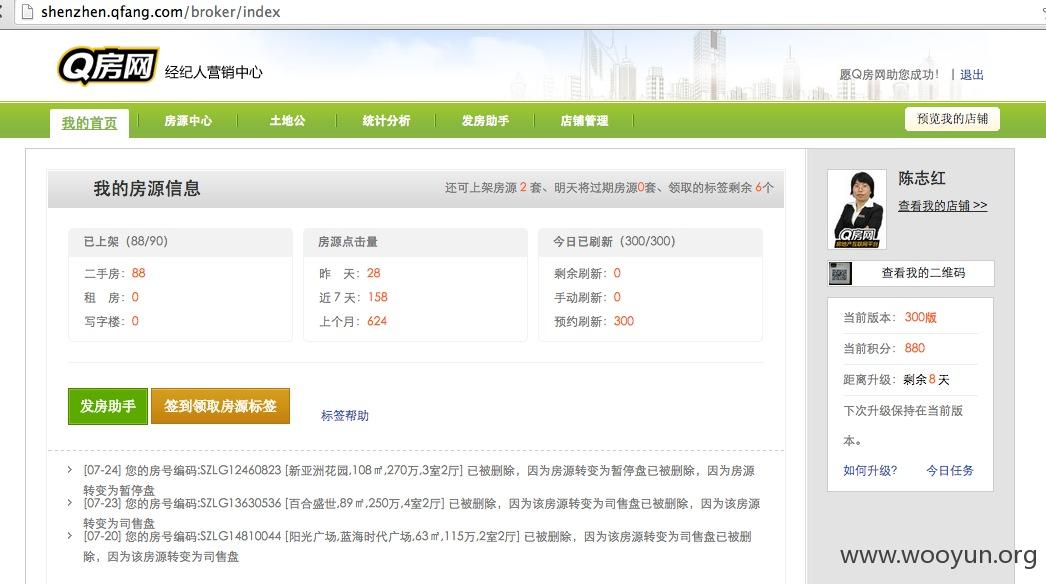
Task: Expand the 07-20 notification arrow
Action: [x=69, y=535]
